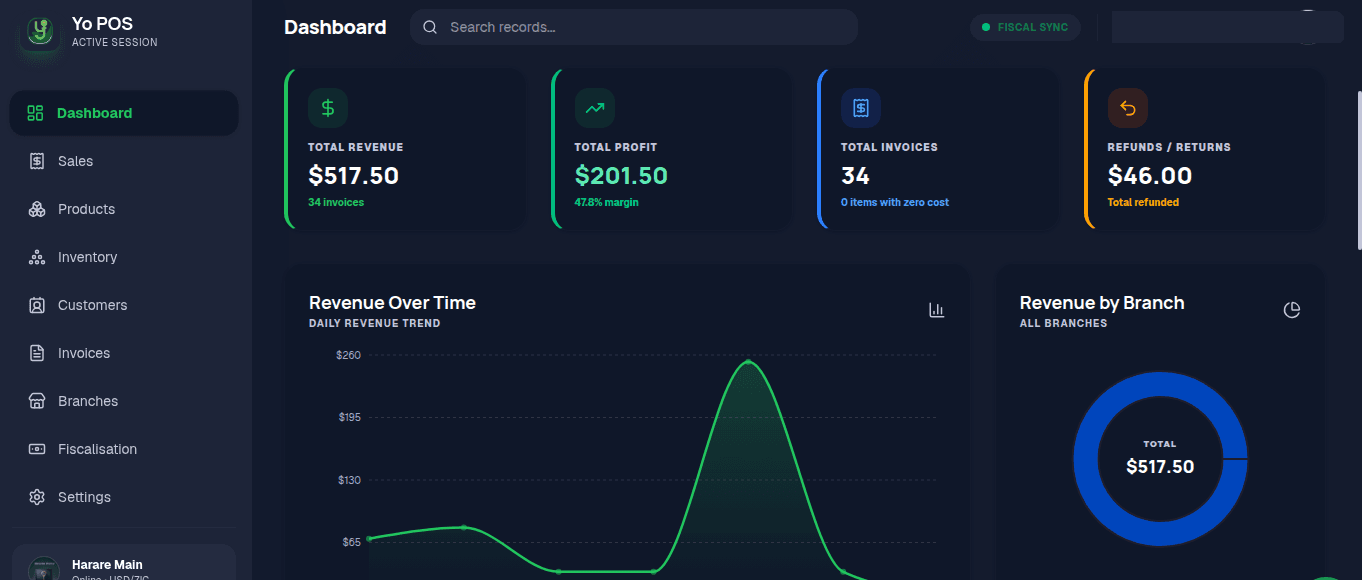1362x580 pixels.
Task: Click the Revenue by Branch heading
Action: 1102,303
